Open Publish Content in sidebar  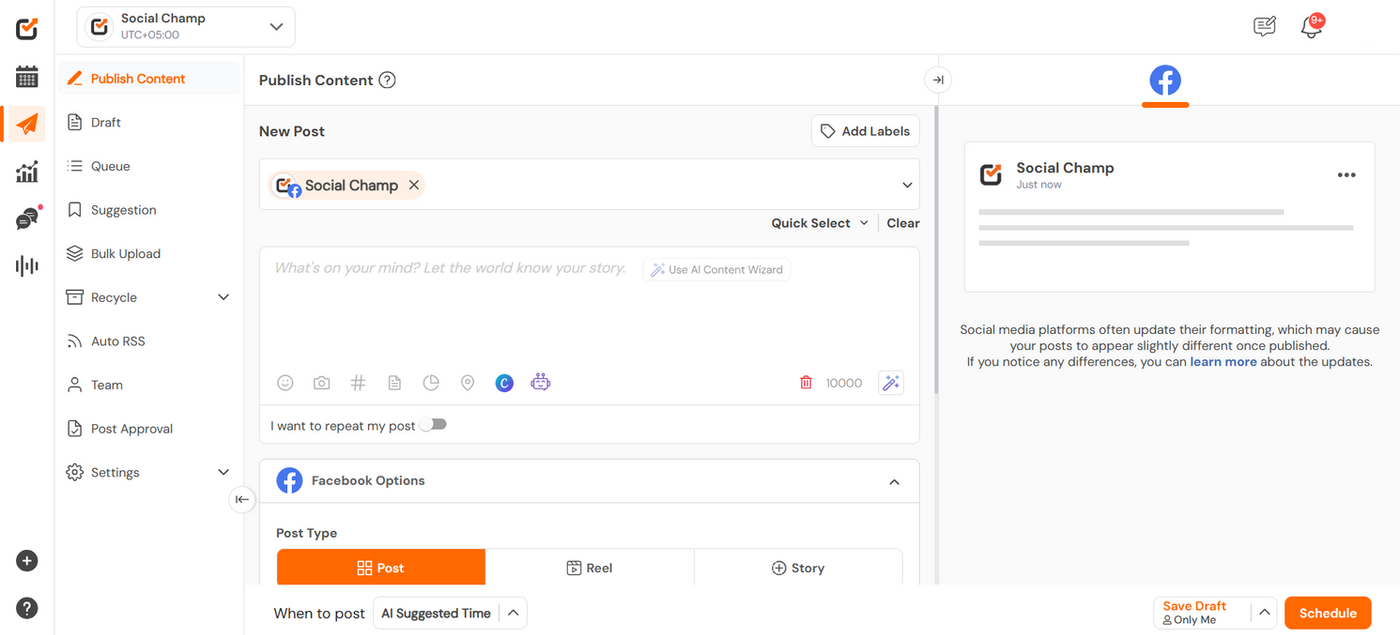149,79
